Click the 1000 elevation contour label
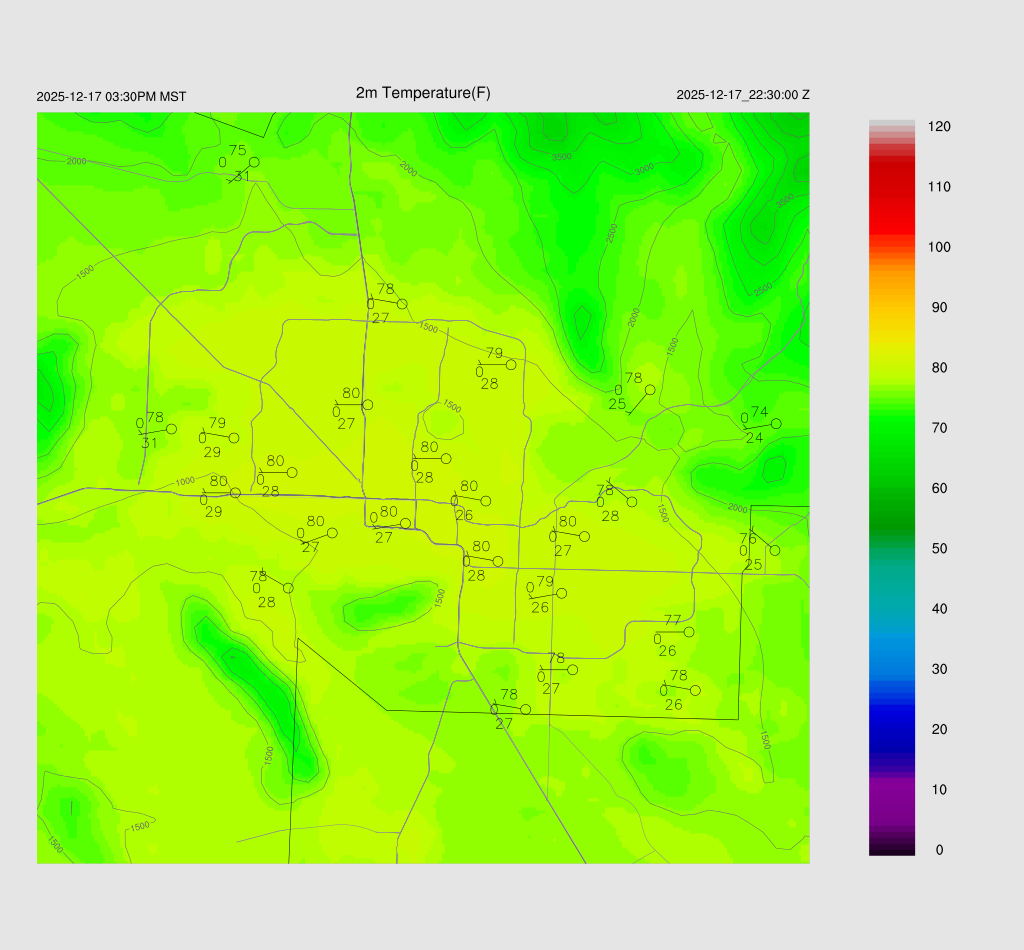1024x950 pixels. tap(185, 482)
